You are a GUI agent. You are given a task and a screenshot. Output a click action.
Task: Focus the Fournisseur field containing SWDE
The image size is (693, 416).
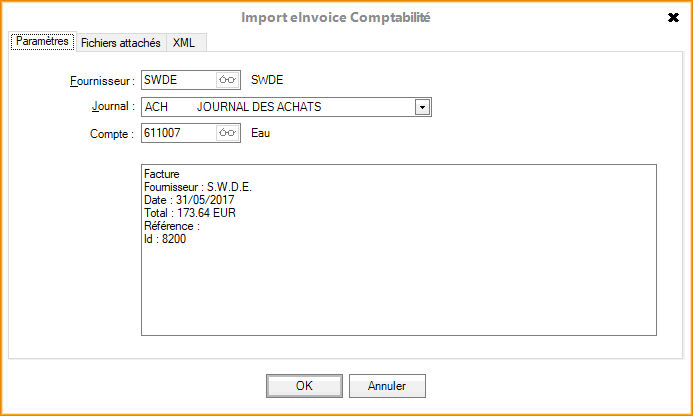177,80
